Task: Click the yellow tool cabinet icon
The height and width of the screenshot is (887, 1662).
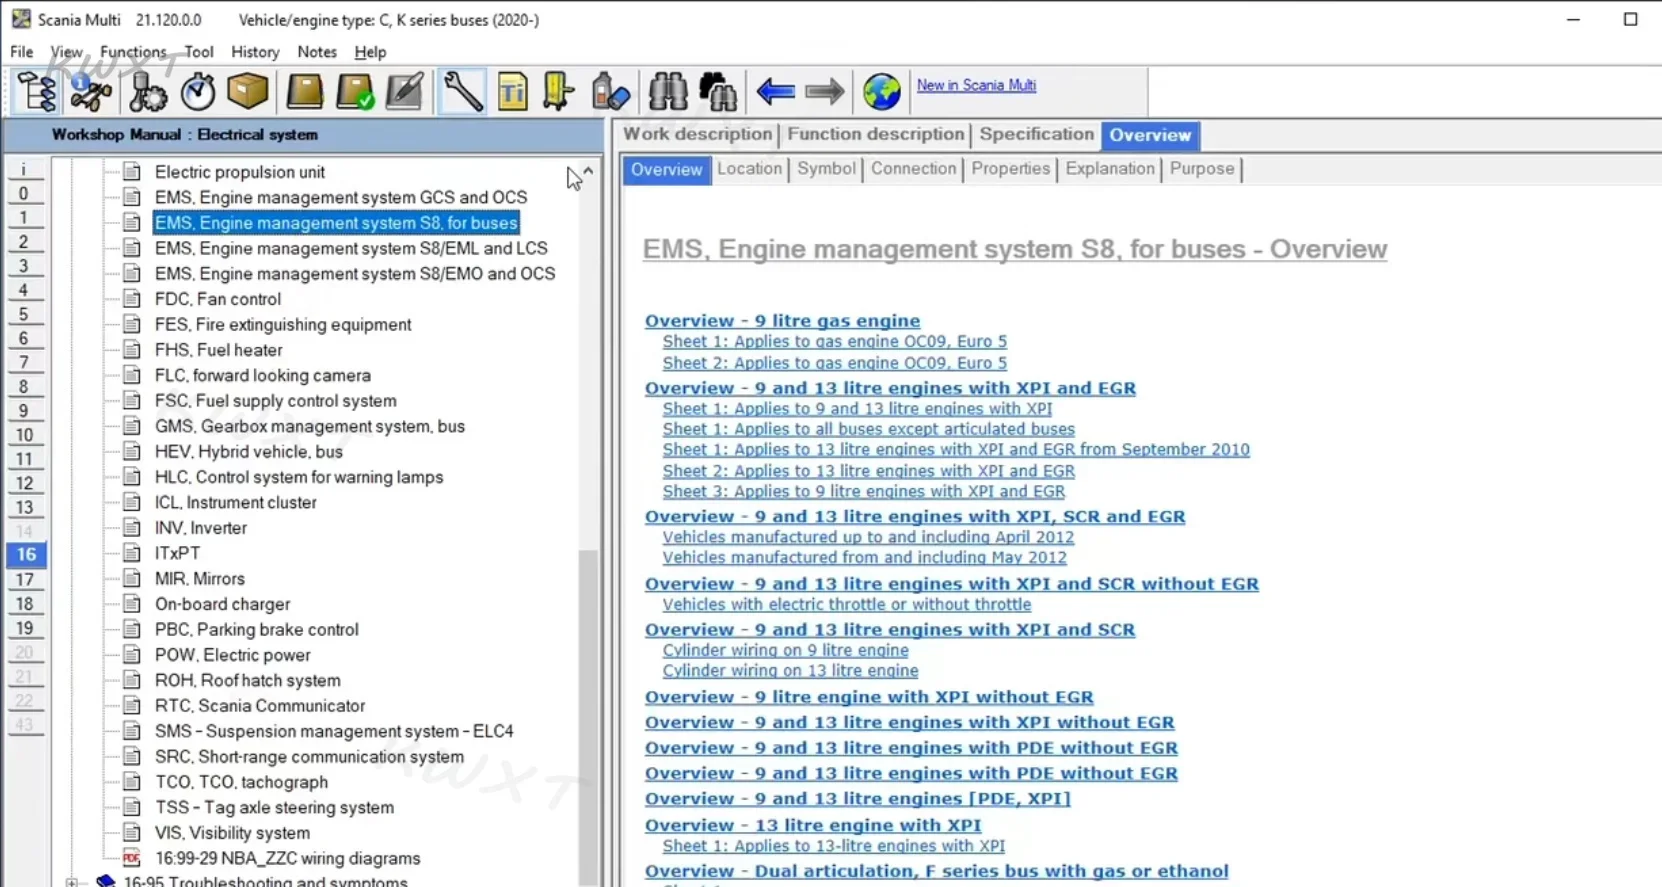Action: [x=558, y=92]
